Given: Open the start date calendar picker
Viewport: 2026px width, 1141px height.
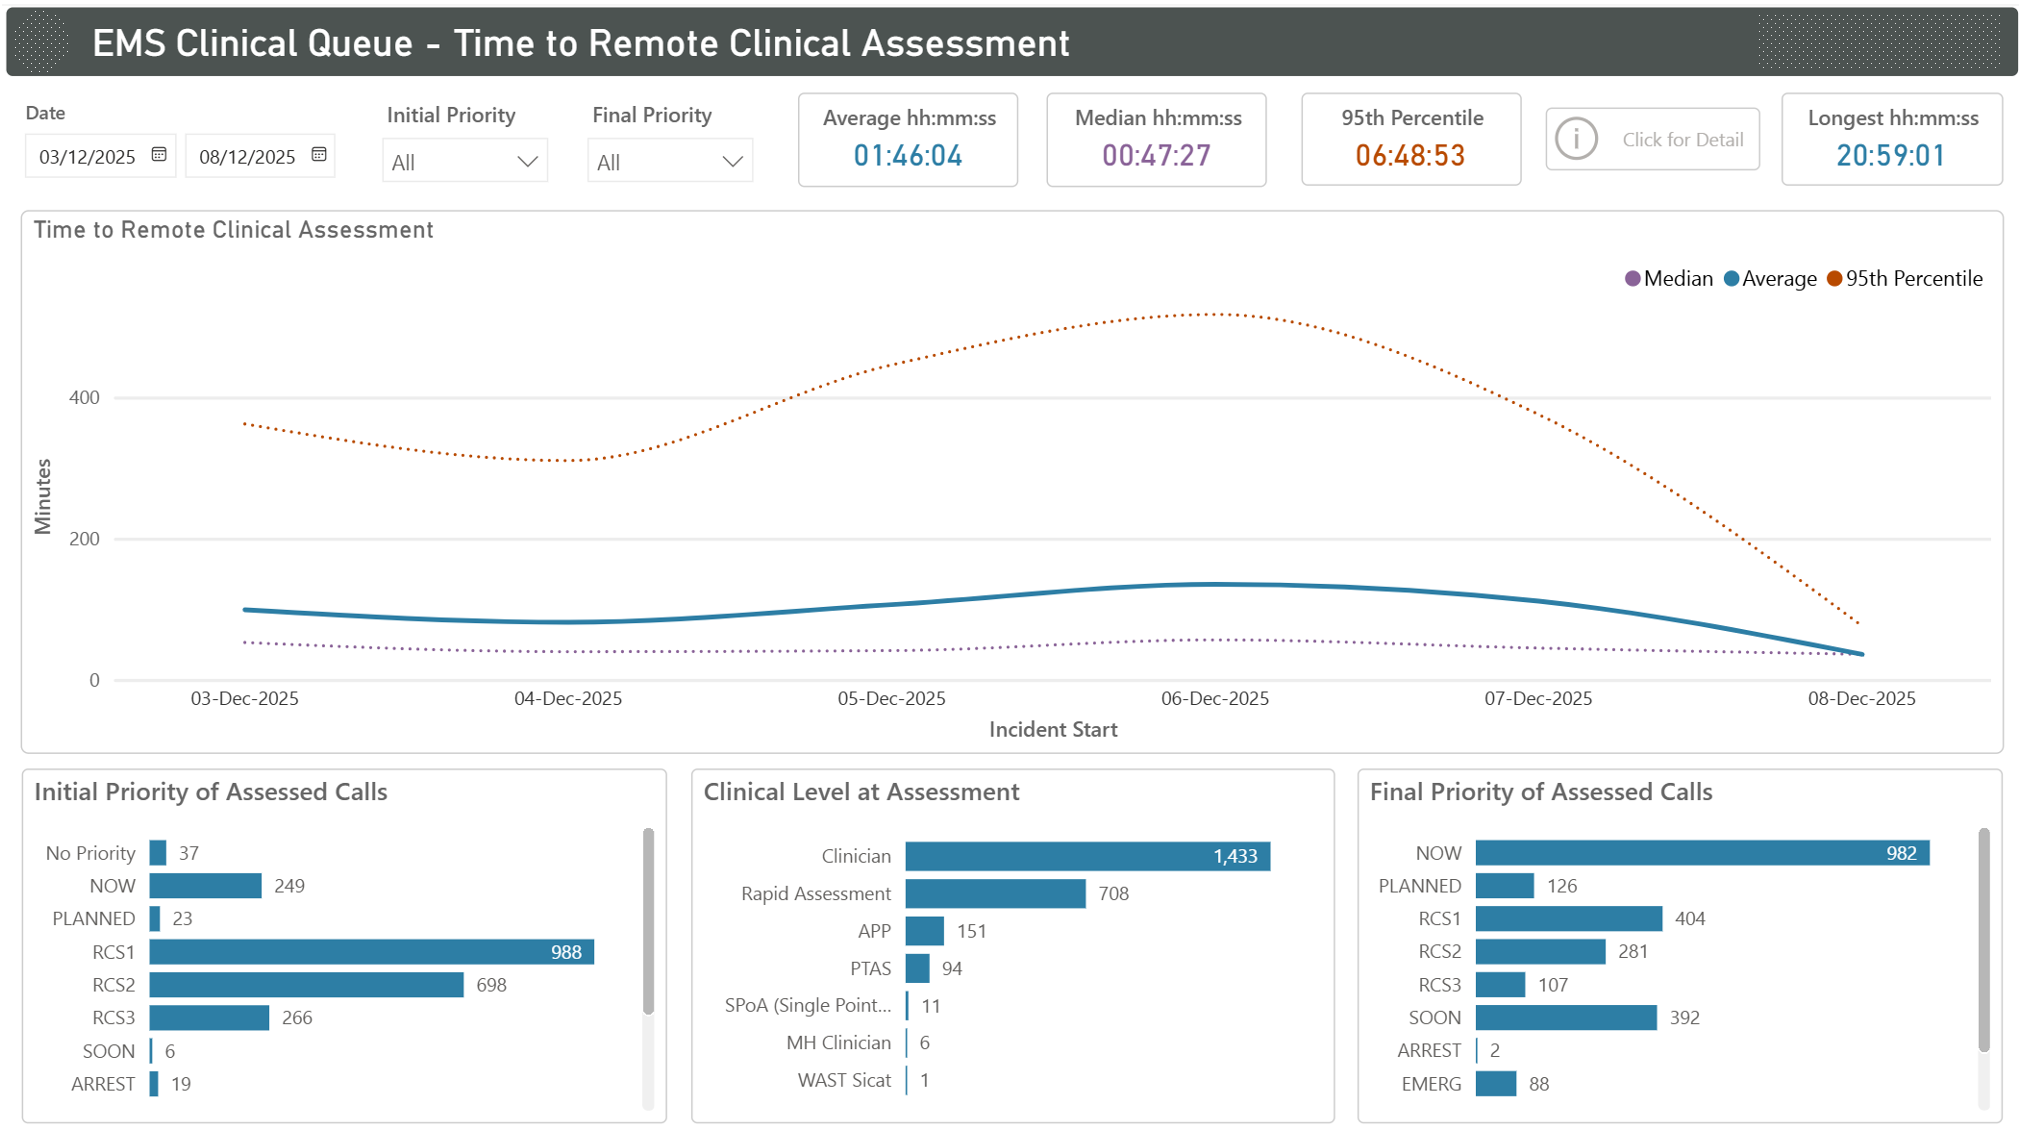Looking at the screenshot, I should 160,155.
